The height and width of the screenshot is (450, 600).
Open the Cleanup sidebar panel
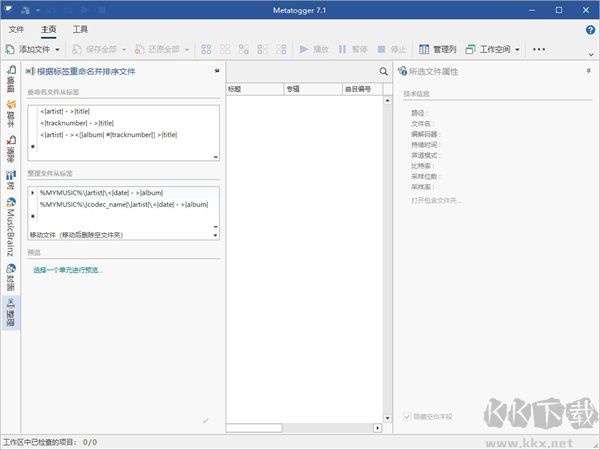click(x=11, y=148)
